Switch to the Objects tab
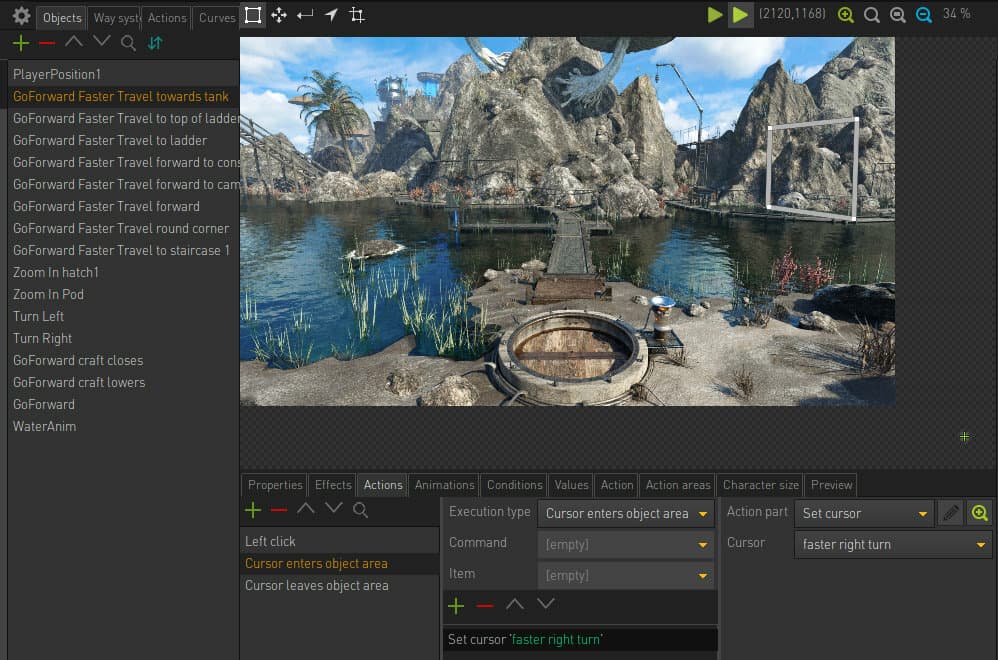The width and height of the screenshot is (998, 660). [62, 18]
